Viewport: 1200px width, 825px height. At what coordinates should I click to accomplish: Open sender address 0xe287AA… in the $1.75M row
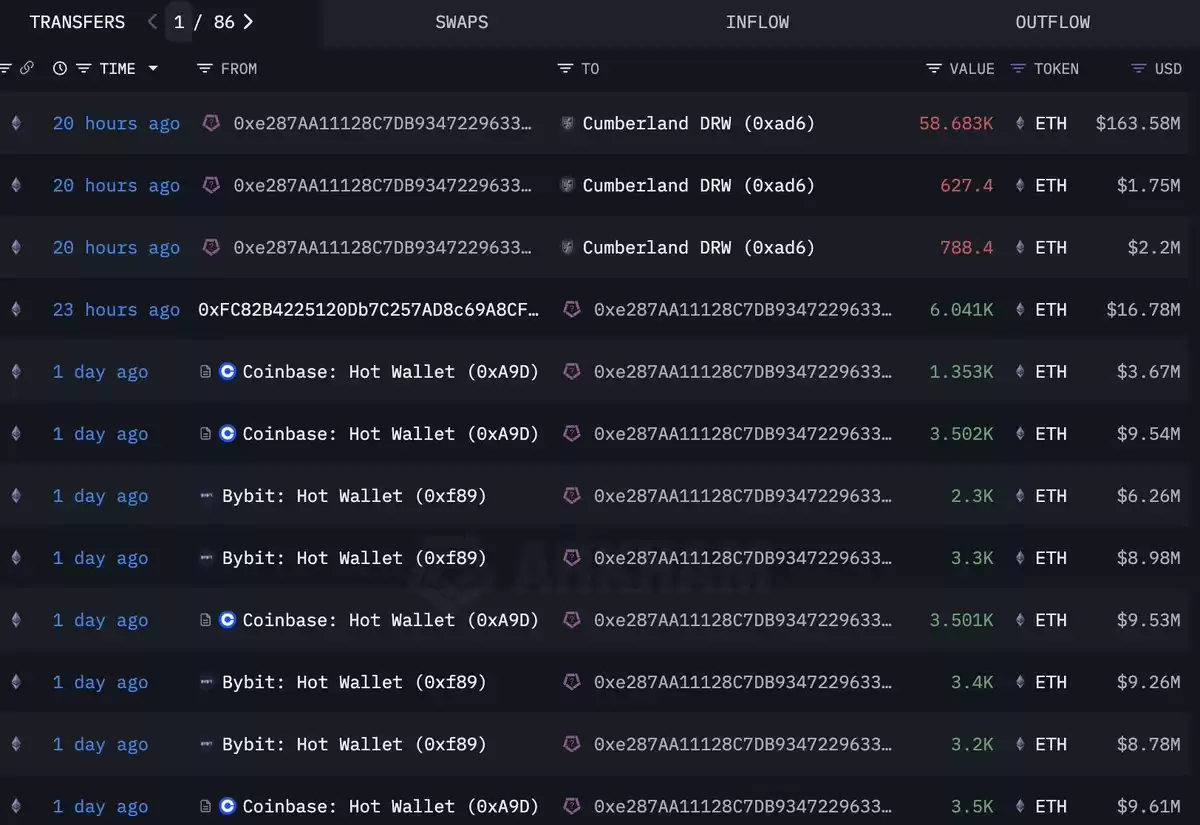(x=382, y=185)
